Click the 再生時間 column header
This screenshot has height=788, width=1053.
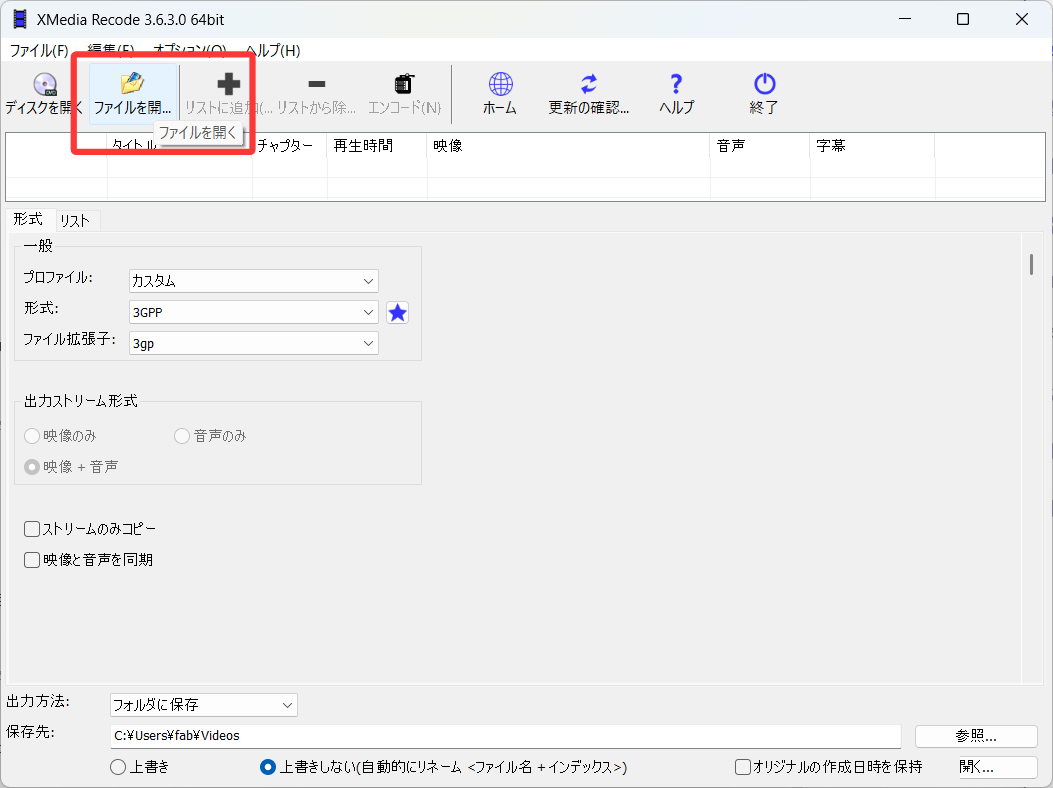tap(377, 146)
